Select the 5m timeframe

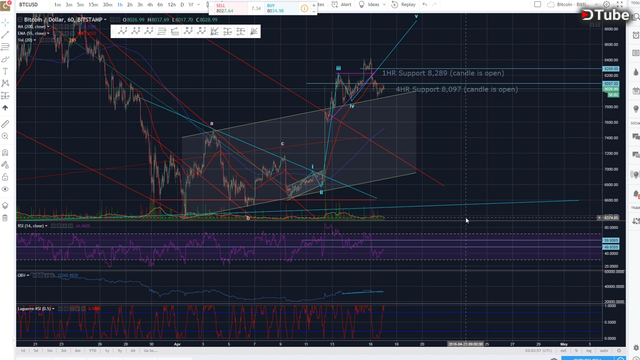(x=80, y=4)
